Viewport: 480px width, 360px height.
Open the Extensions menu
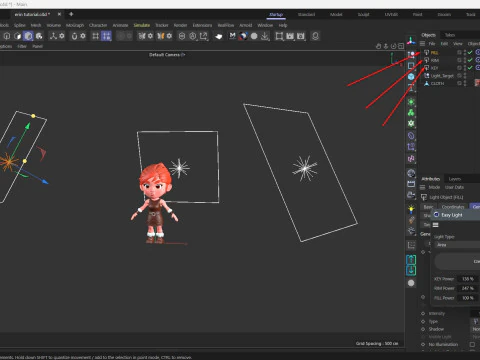[x=202, y=25]
